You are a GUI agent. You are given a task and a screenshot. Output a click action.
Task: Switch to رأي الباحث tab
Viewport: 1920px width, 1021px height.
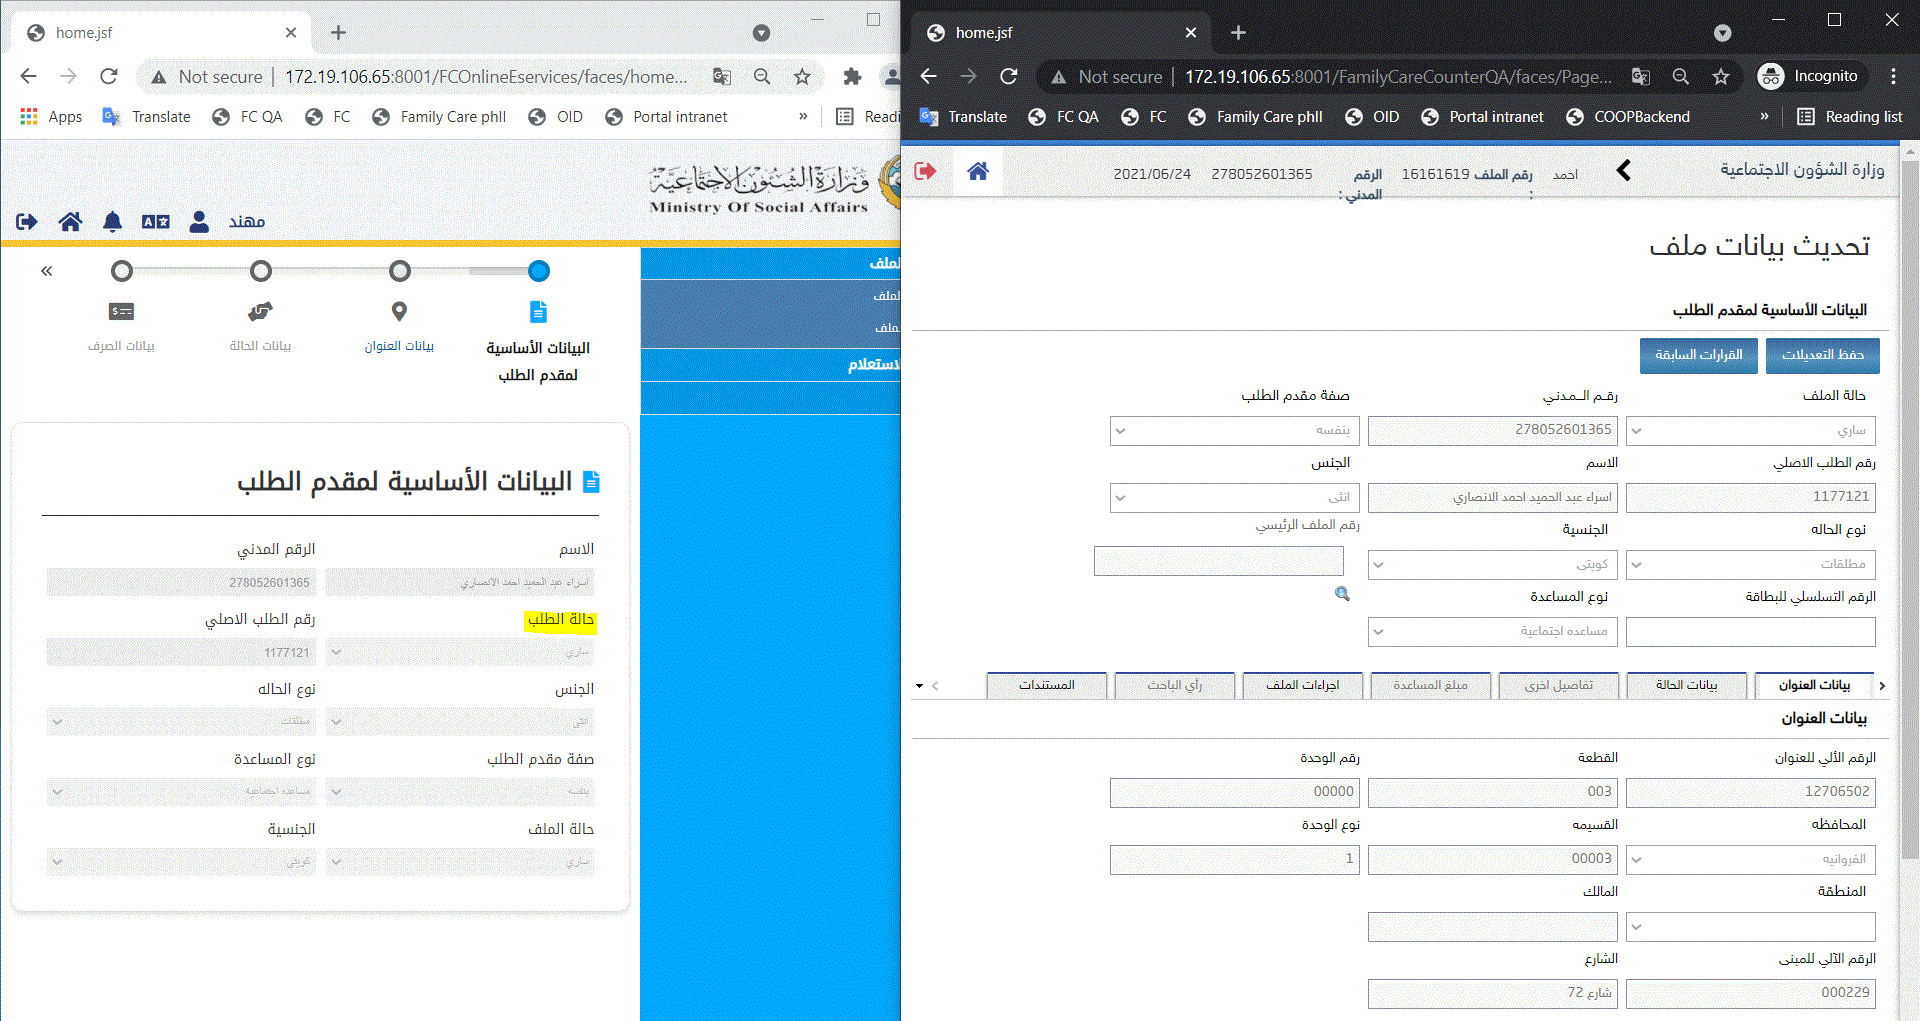1175,685
